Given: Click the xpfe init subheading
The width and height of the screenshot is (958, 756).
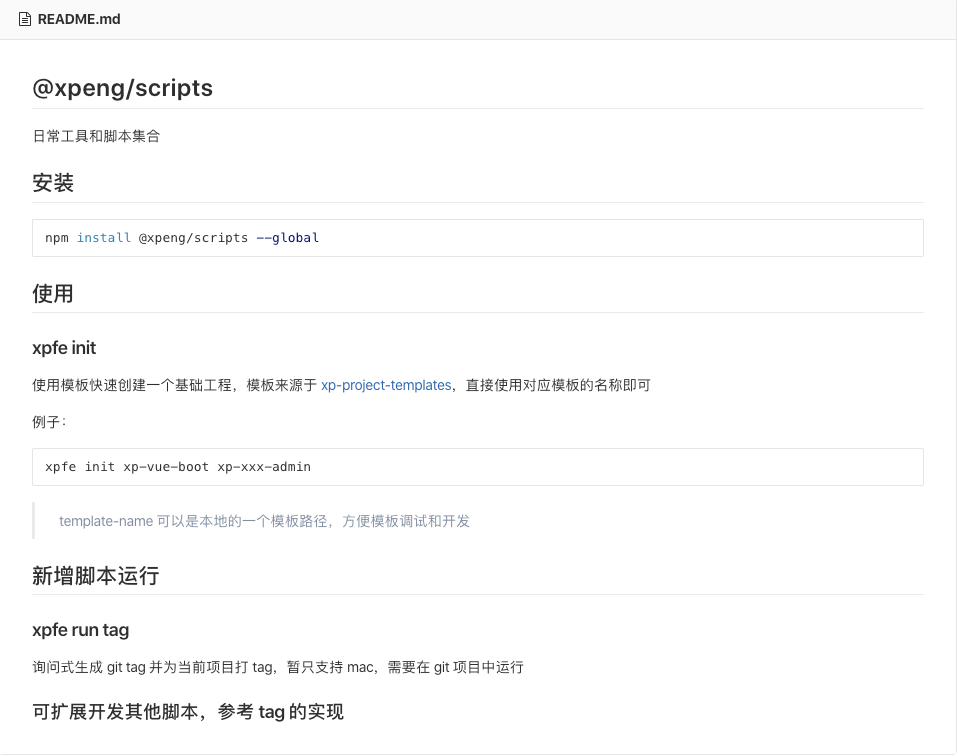Looking at the screenshot, I should [x=64, y=348].
